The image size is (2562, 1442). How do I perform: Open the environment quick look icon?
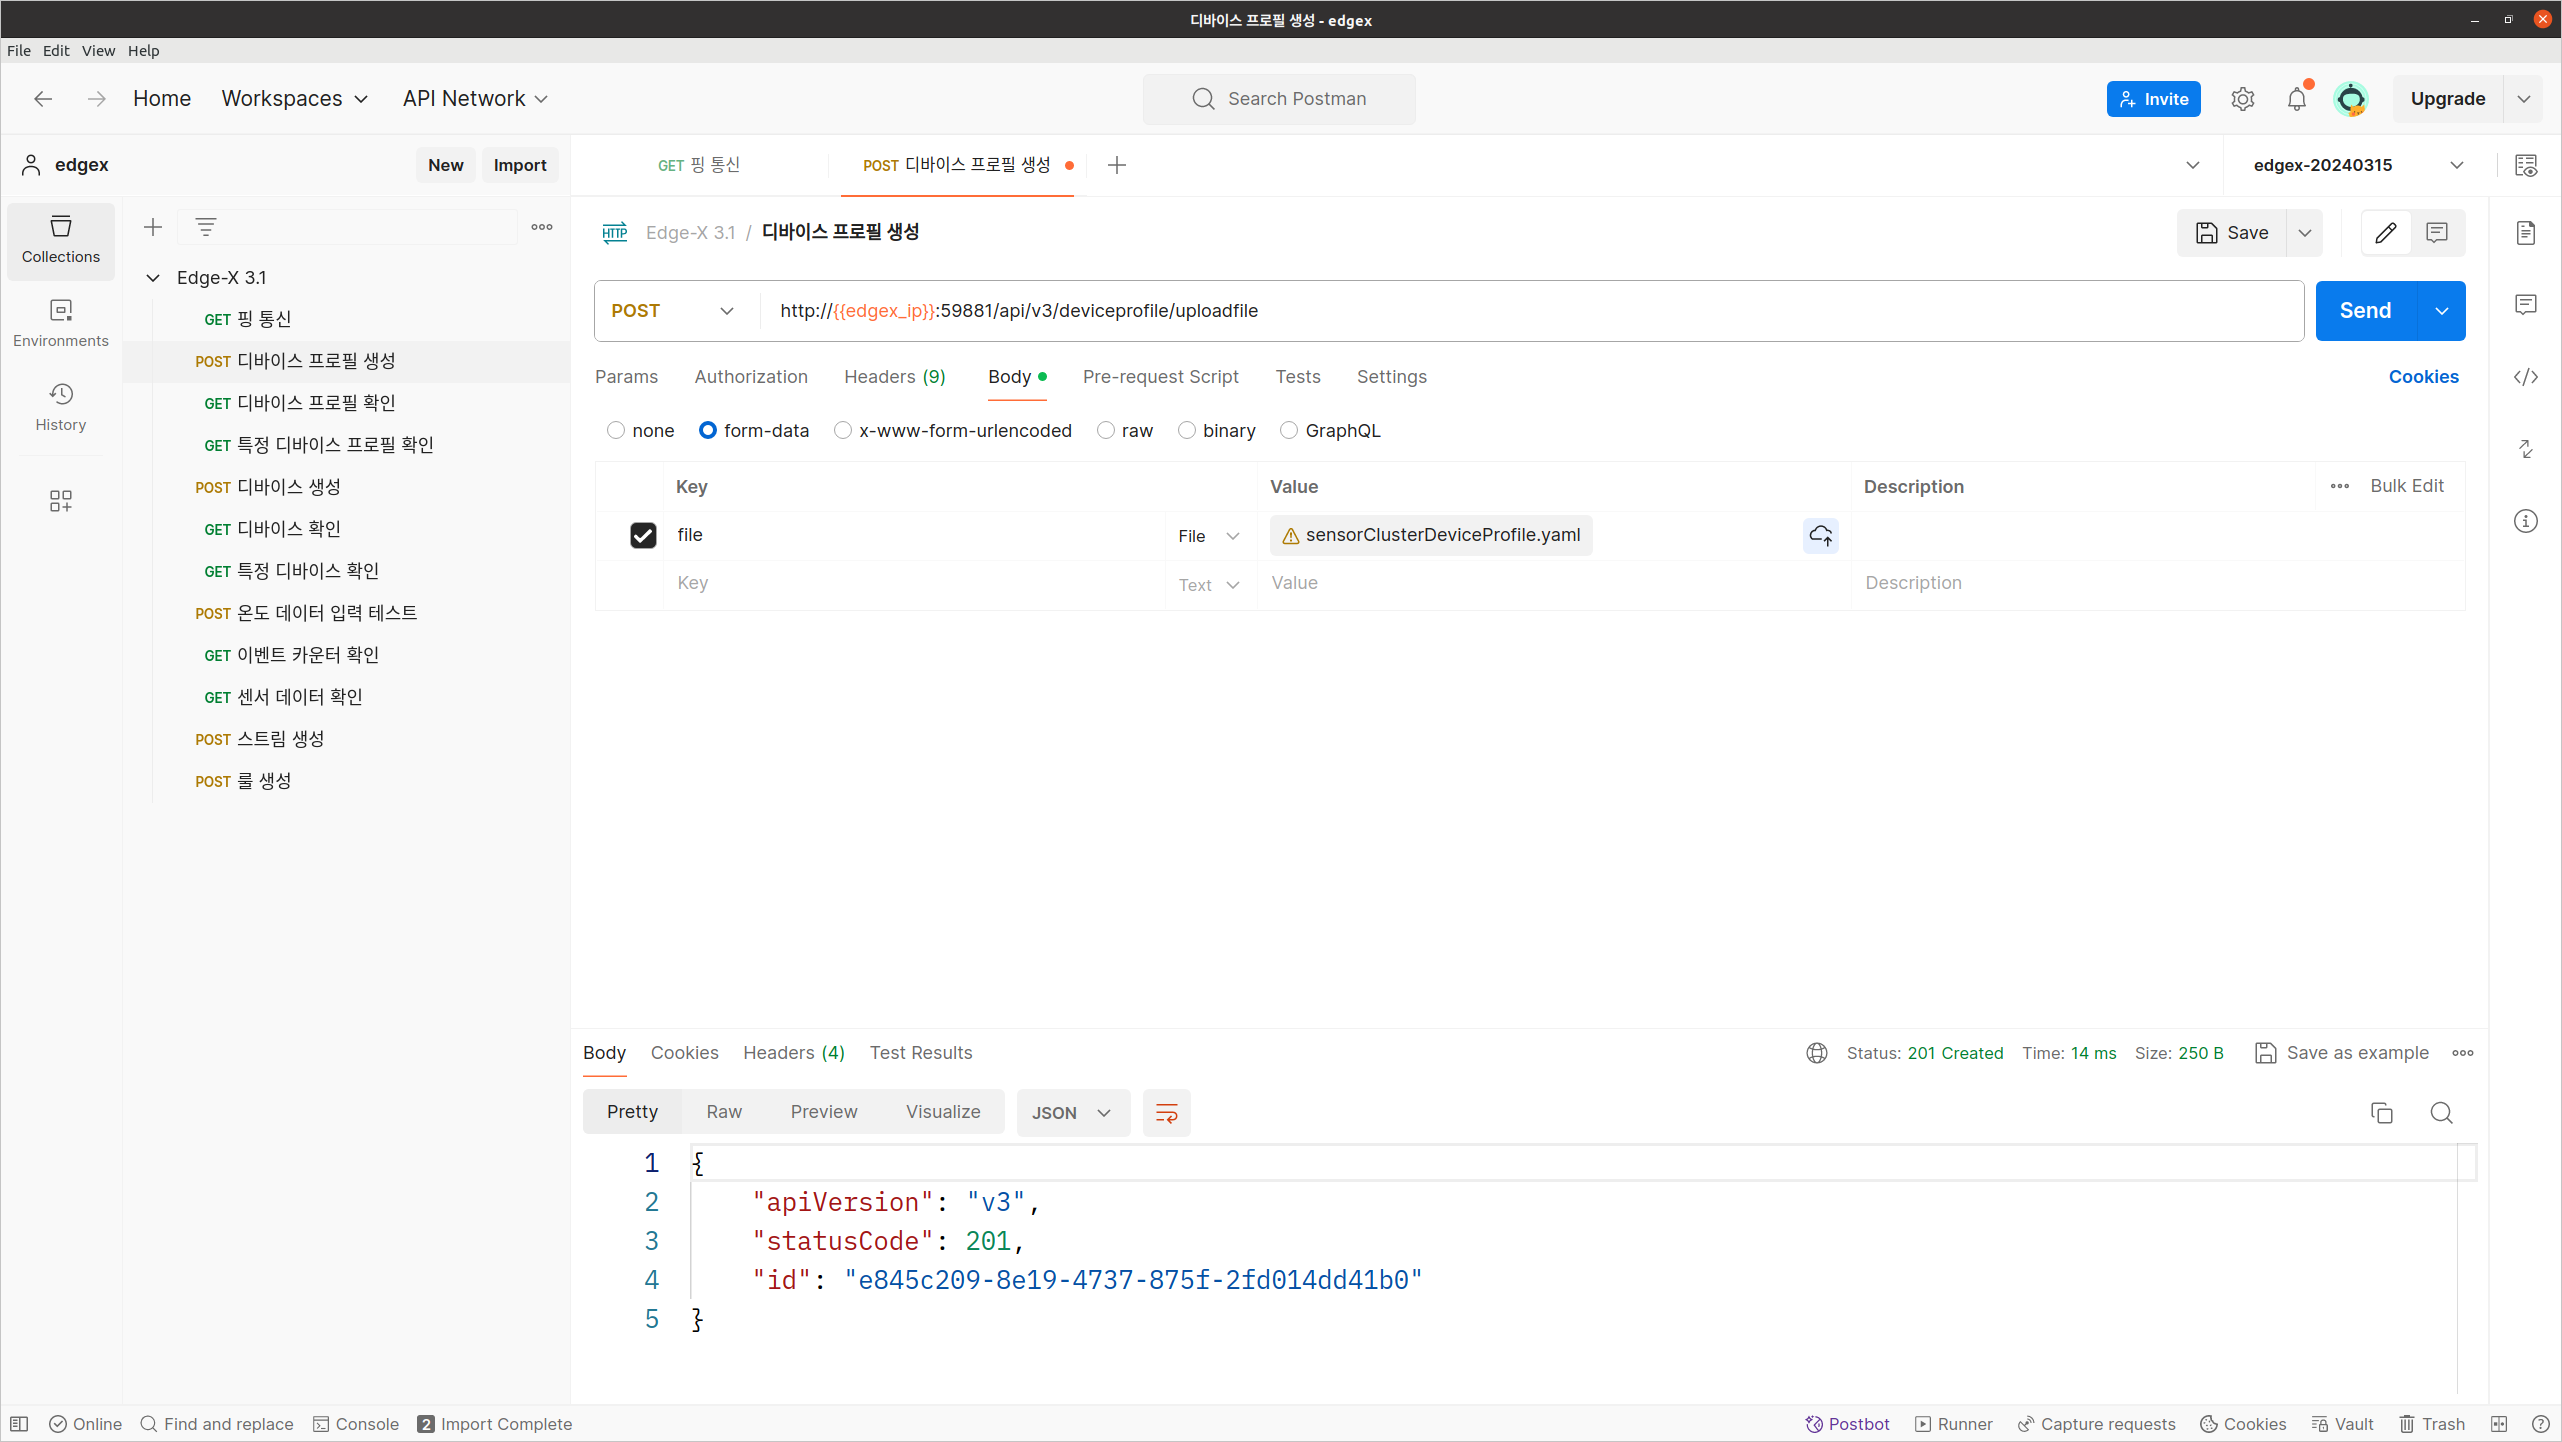[x=2526, y=165]
